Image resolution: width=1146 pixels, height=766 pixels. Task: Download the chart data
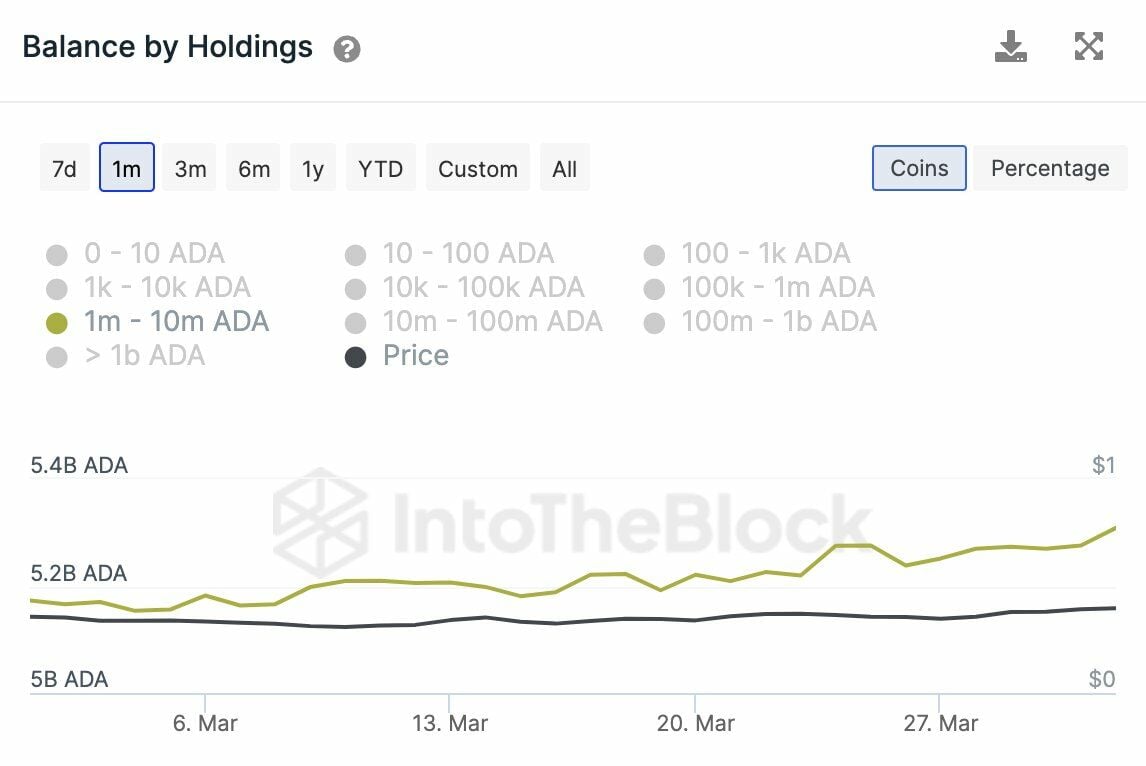pos(1011,47)
